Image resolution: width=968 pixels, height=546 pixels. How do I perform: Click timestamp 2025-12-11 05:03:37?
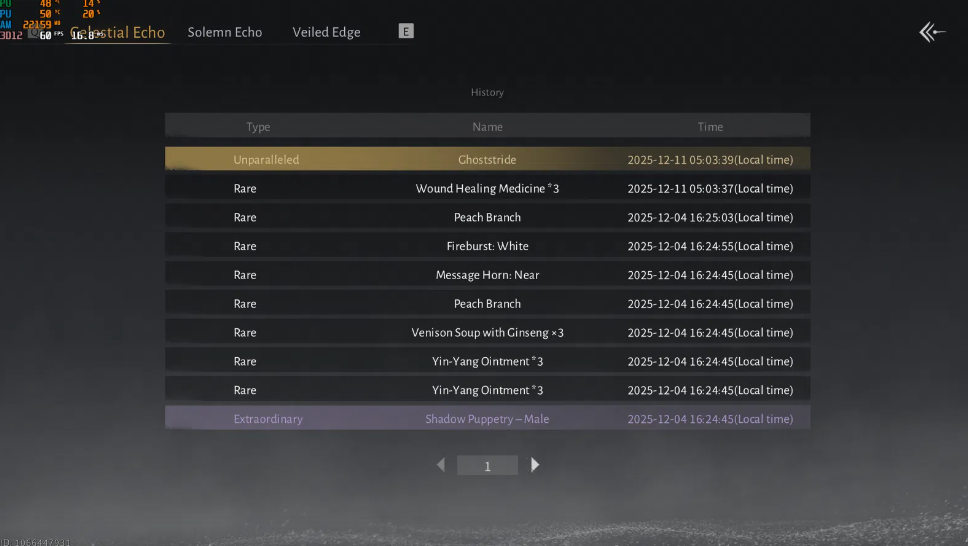(710, 188)
